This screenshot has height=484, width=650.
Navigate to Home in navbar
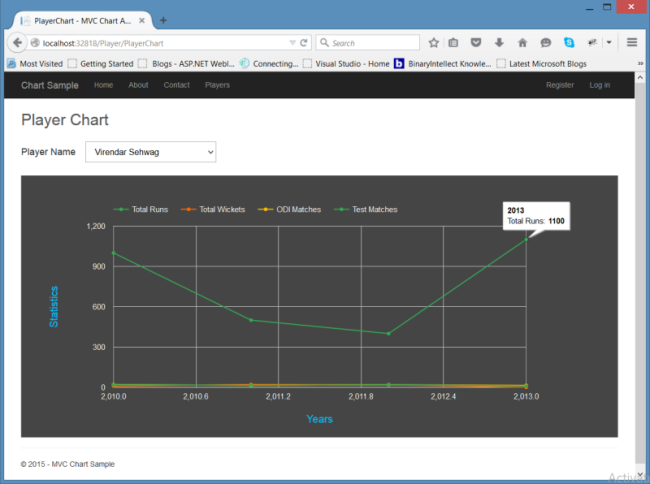pos(103,85)
